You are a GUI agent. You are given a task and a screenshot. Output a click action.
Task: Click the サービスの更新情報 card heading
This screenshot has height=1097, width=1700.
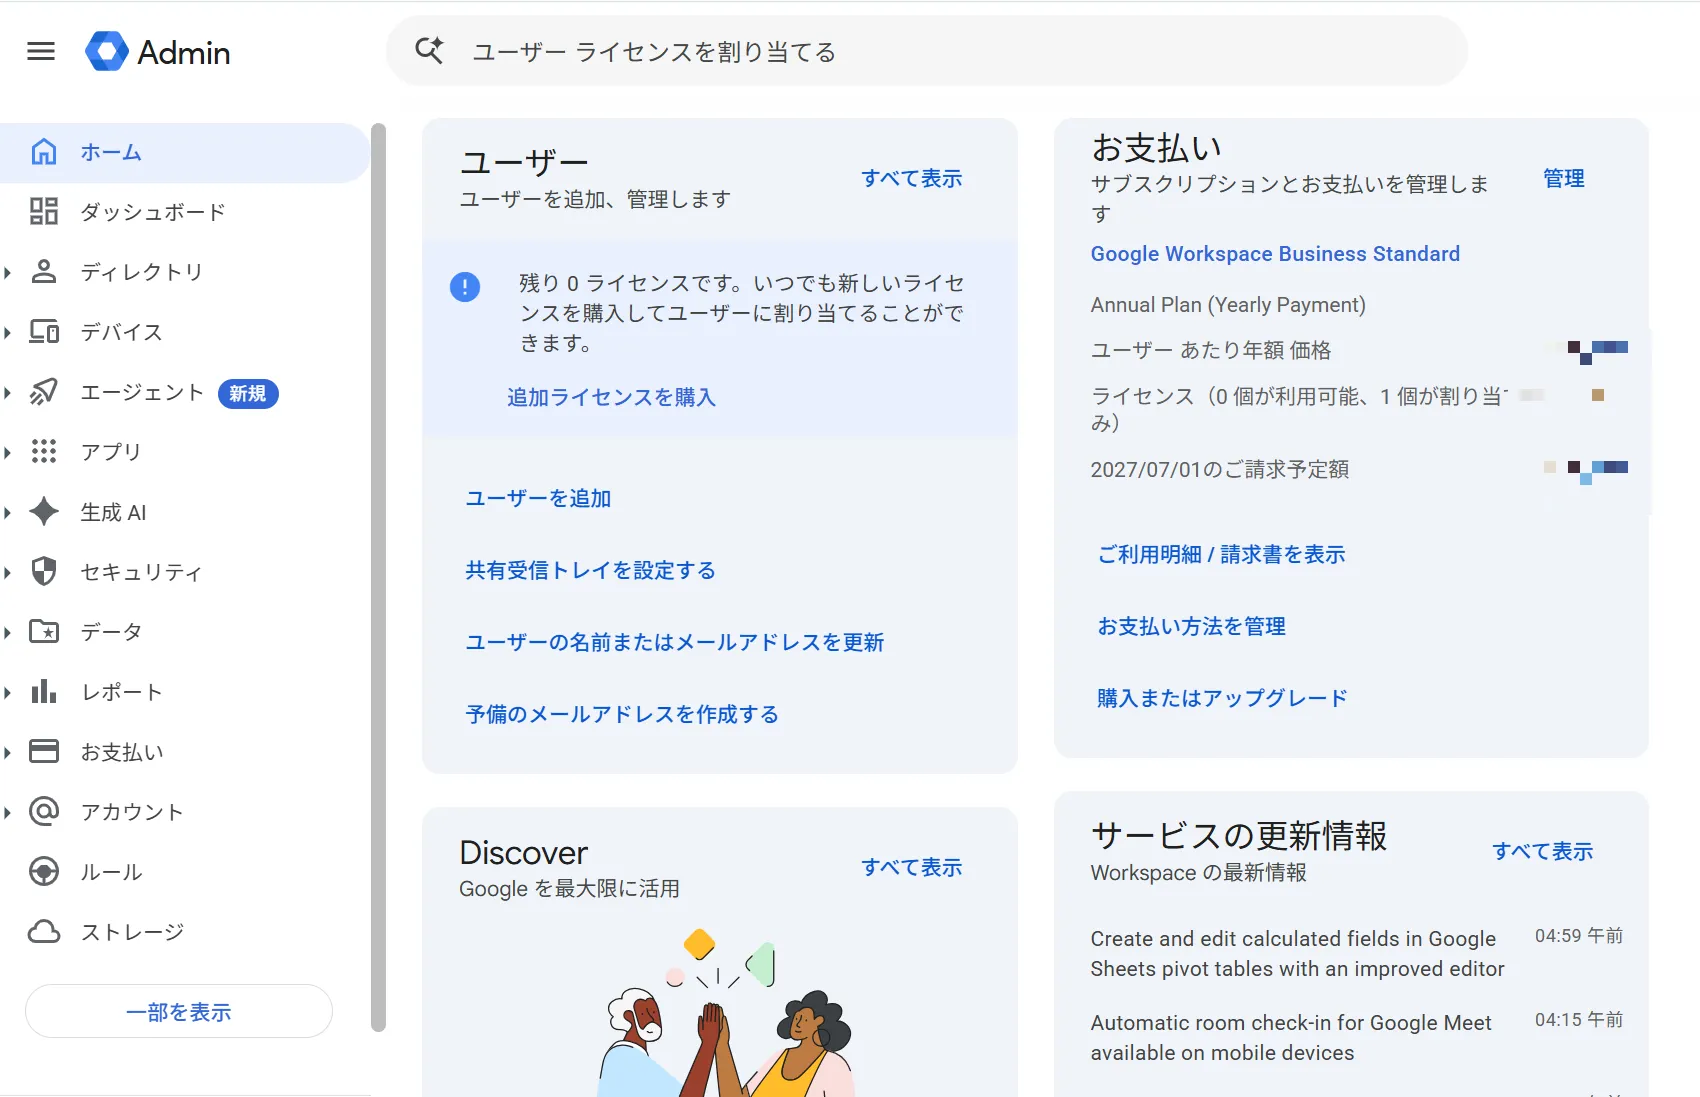point(1239,835)
